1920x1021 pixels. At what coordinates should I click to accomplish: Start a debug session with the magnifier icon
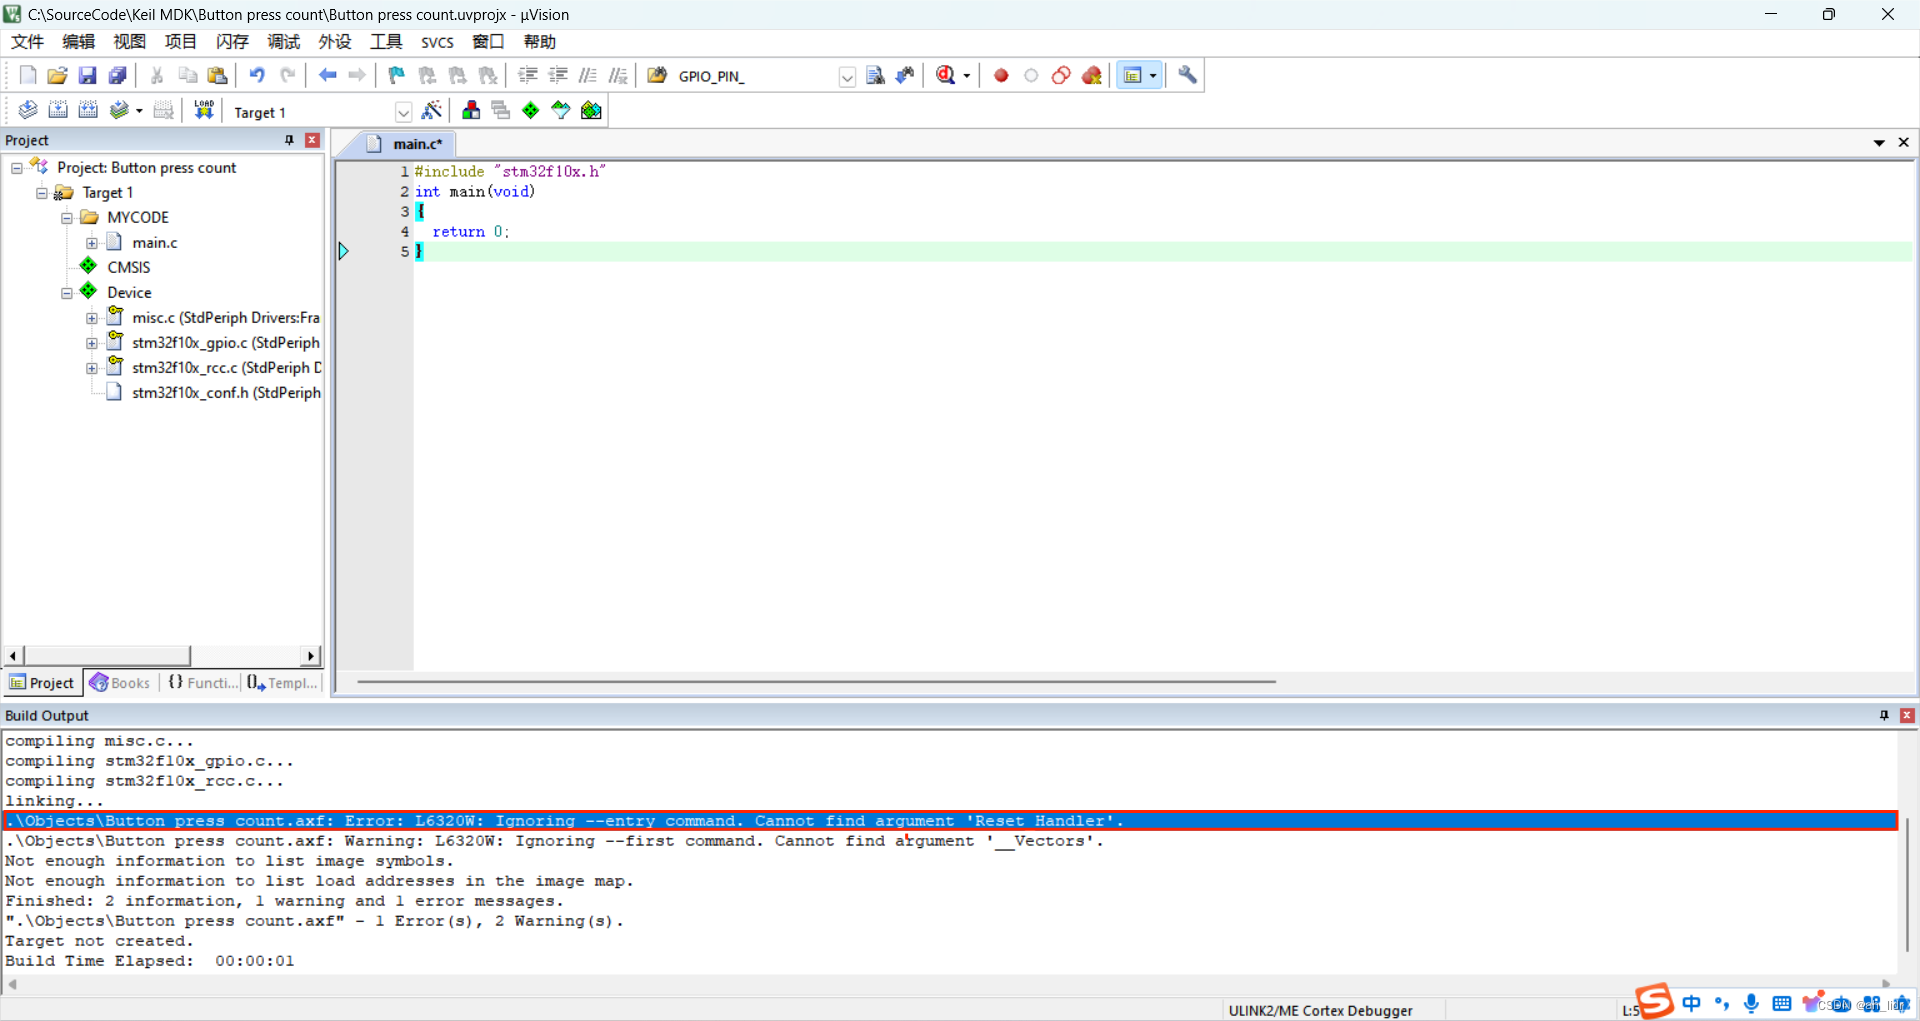tap(946, 75)
